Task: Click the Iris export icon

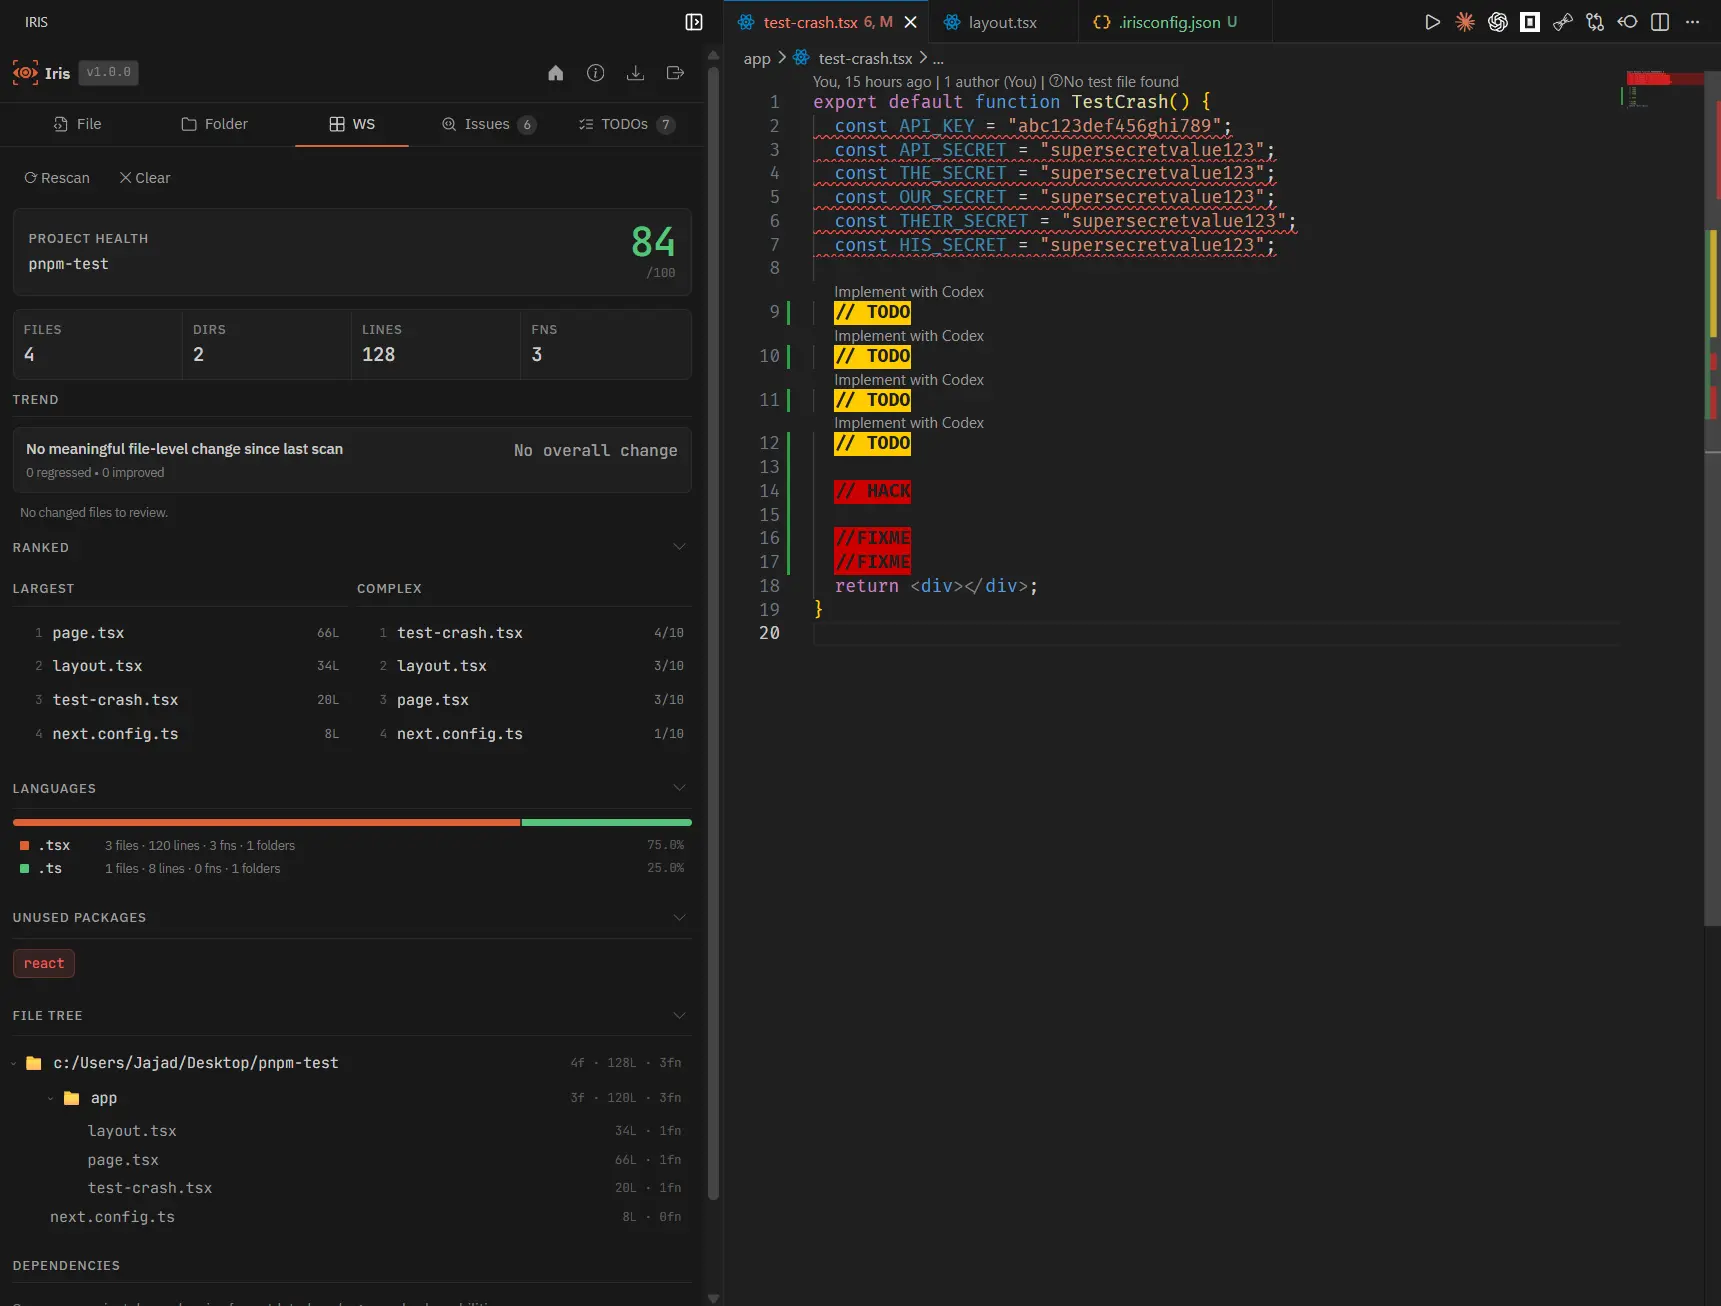Action: click(675, 73)
